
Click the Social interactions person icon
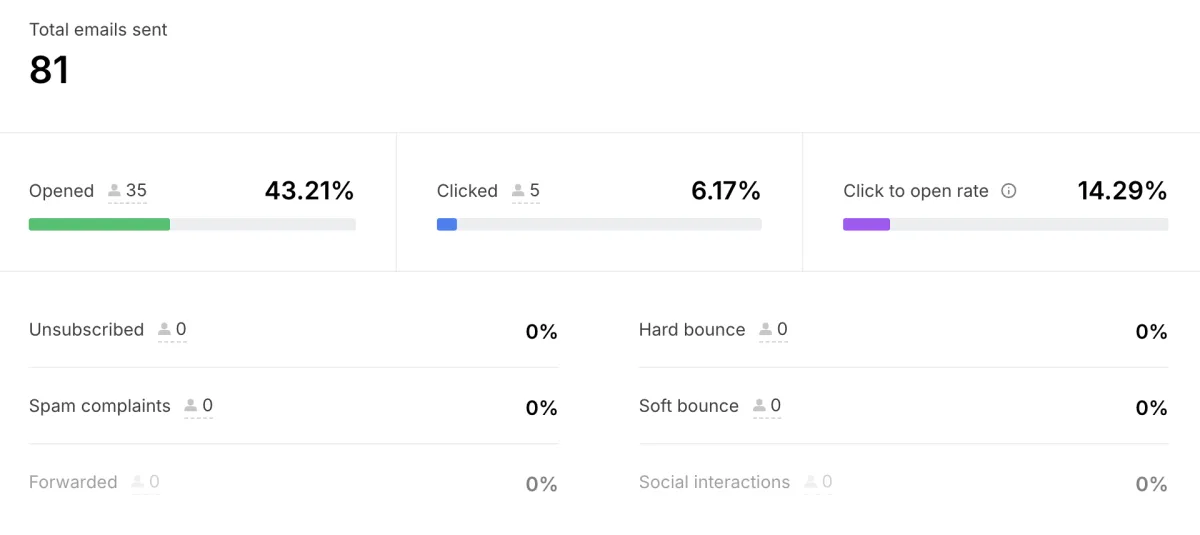pos(810,482)
